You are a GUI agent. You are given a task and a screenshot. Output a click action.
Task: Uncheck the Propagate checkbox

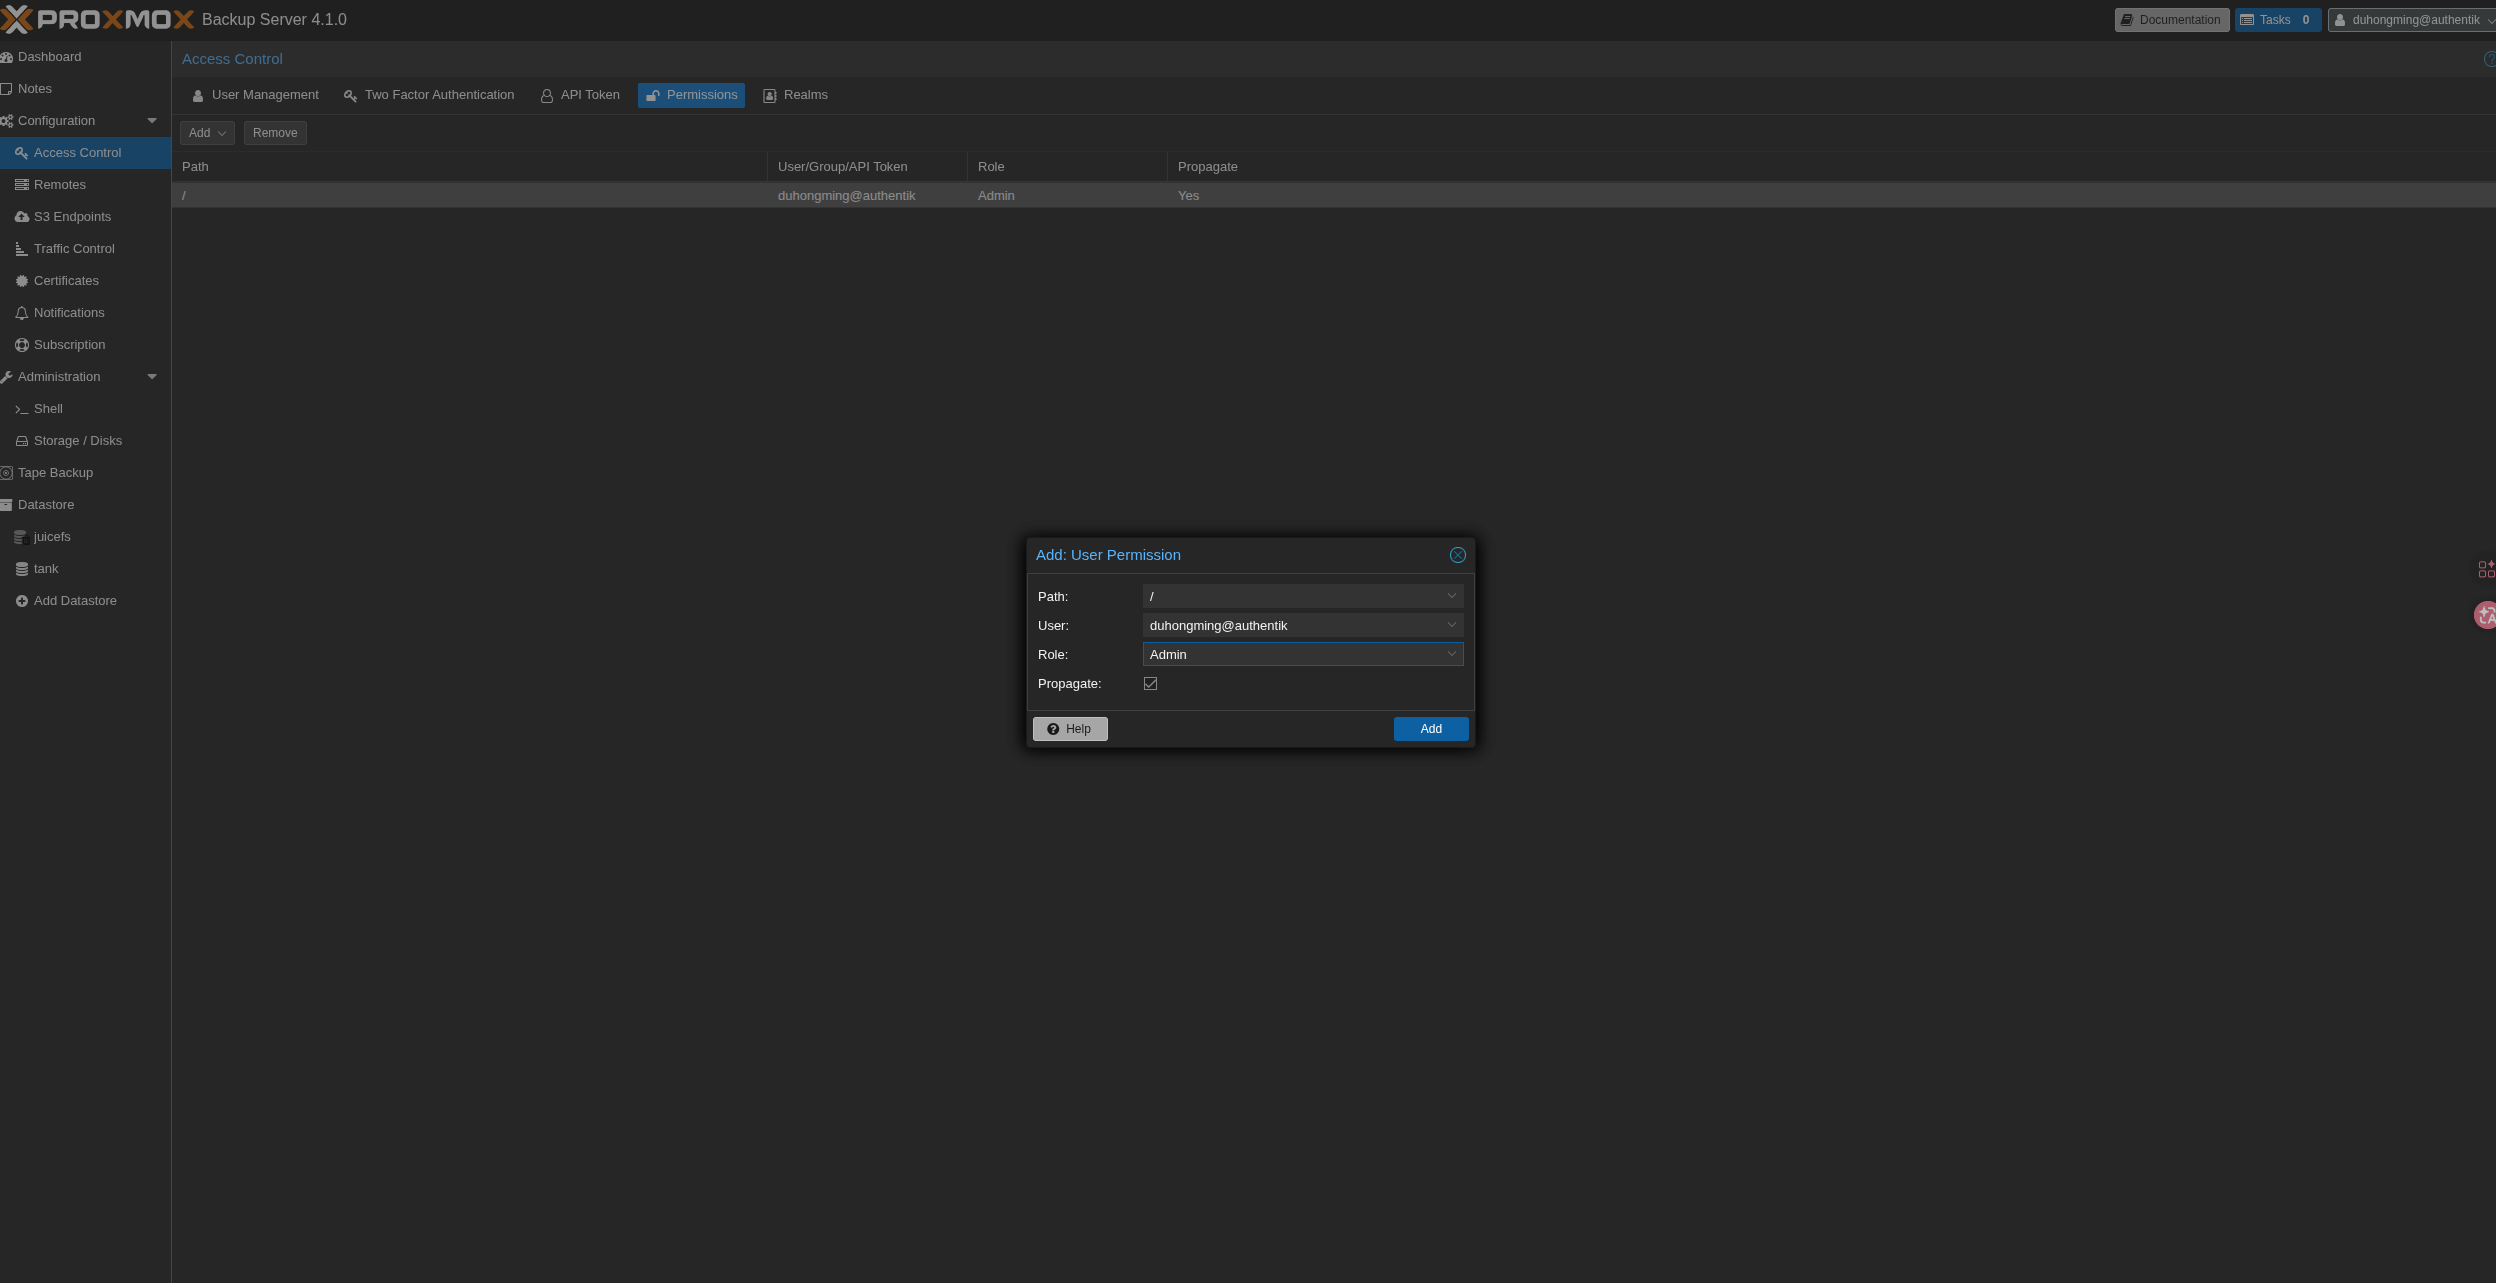[1150, 684]
